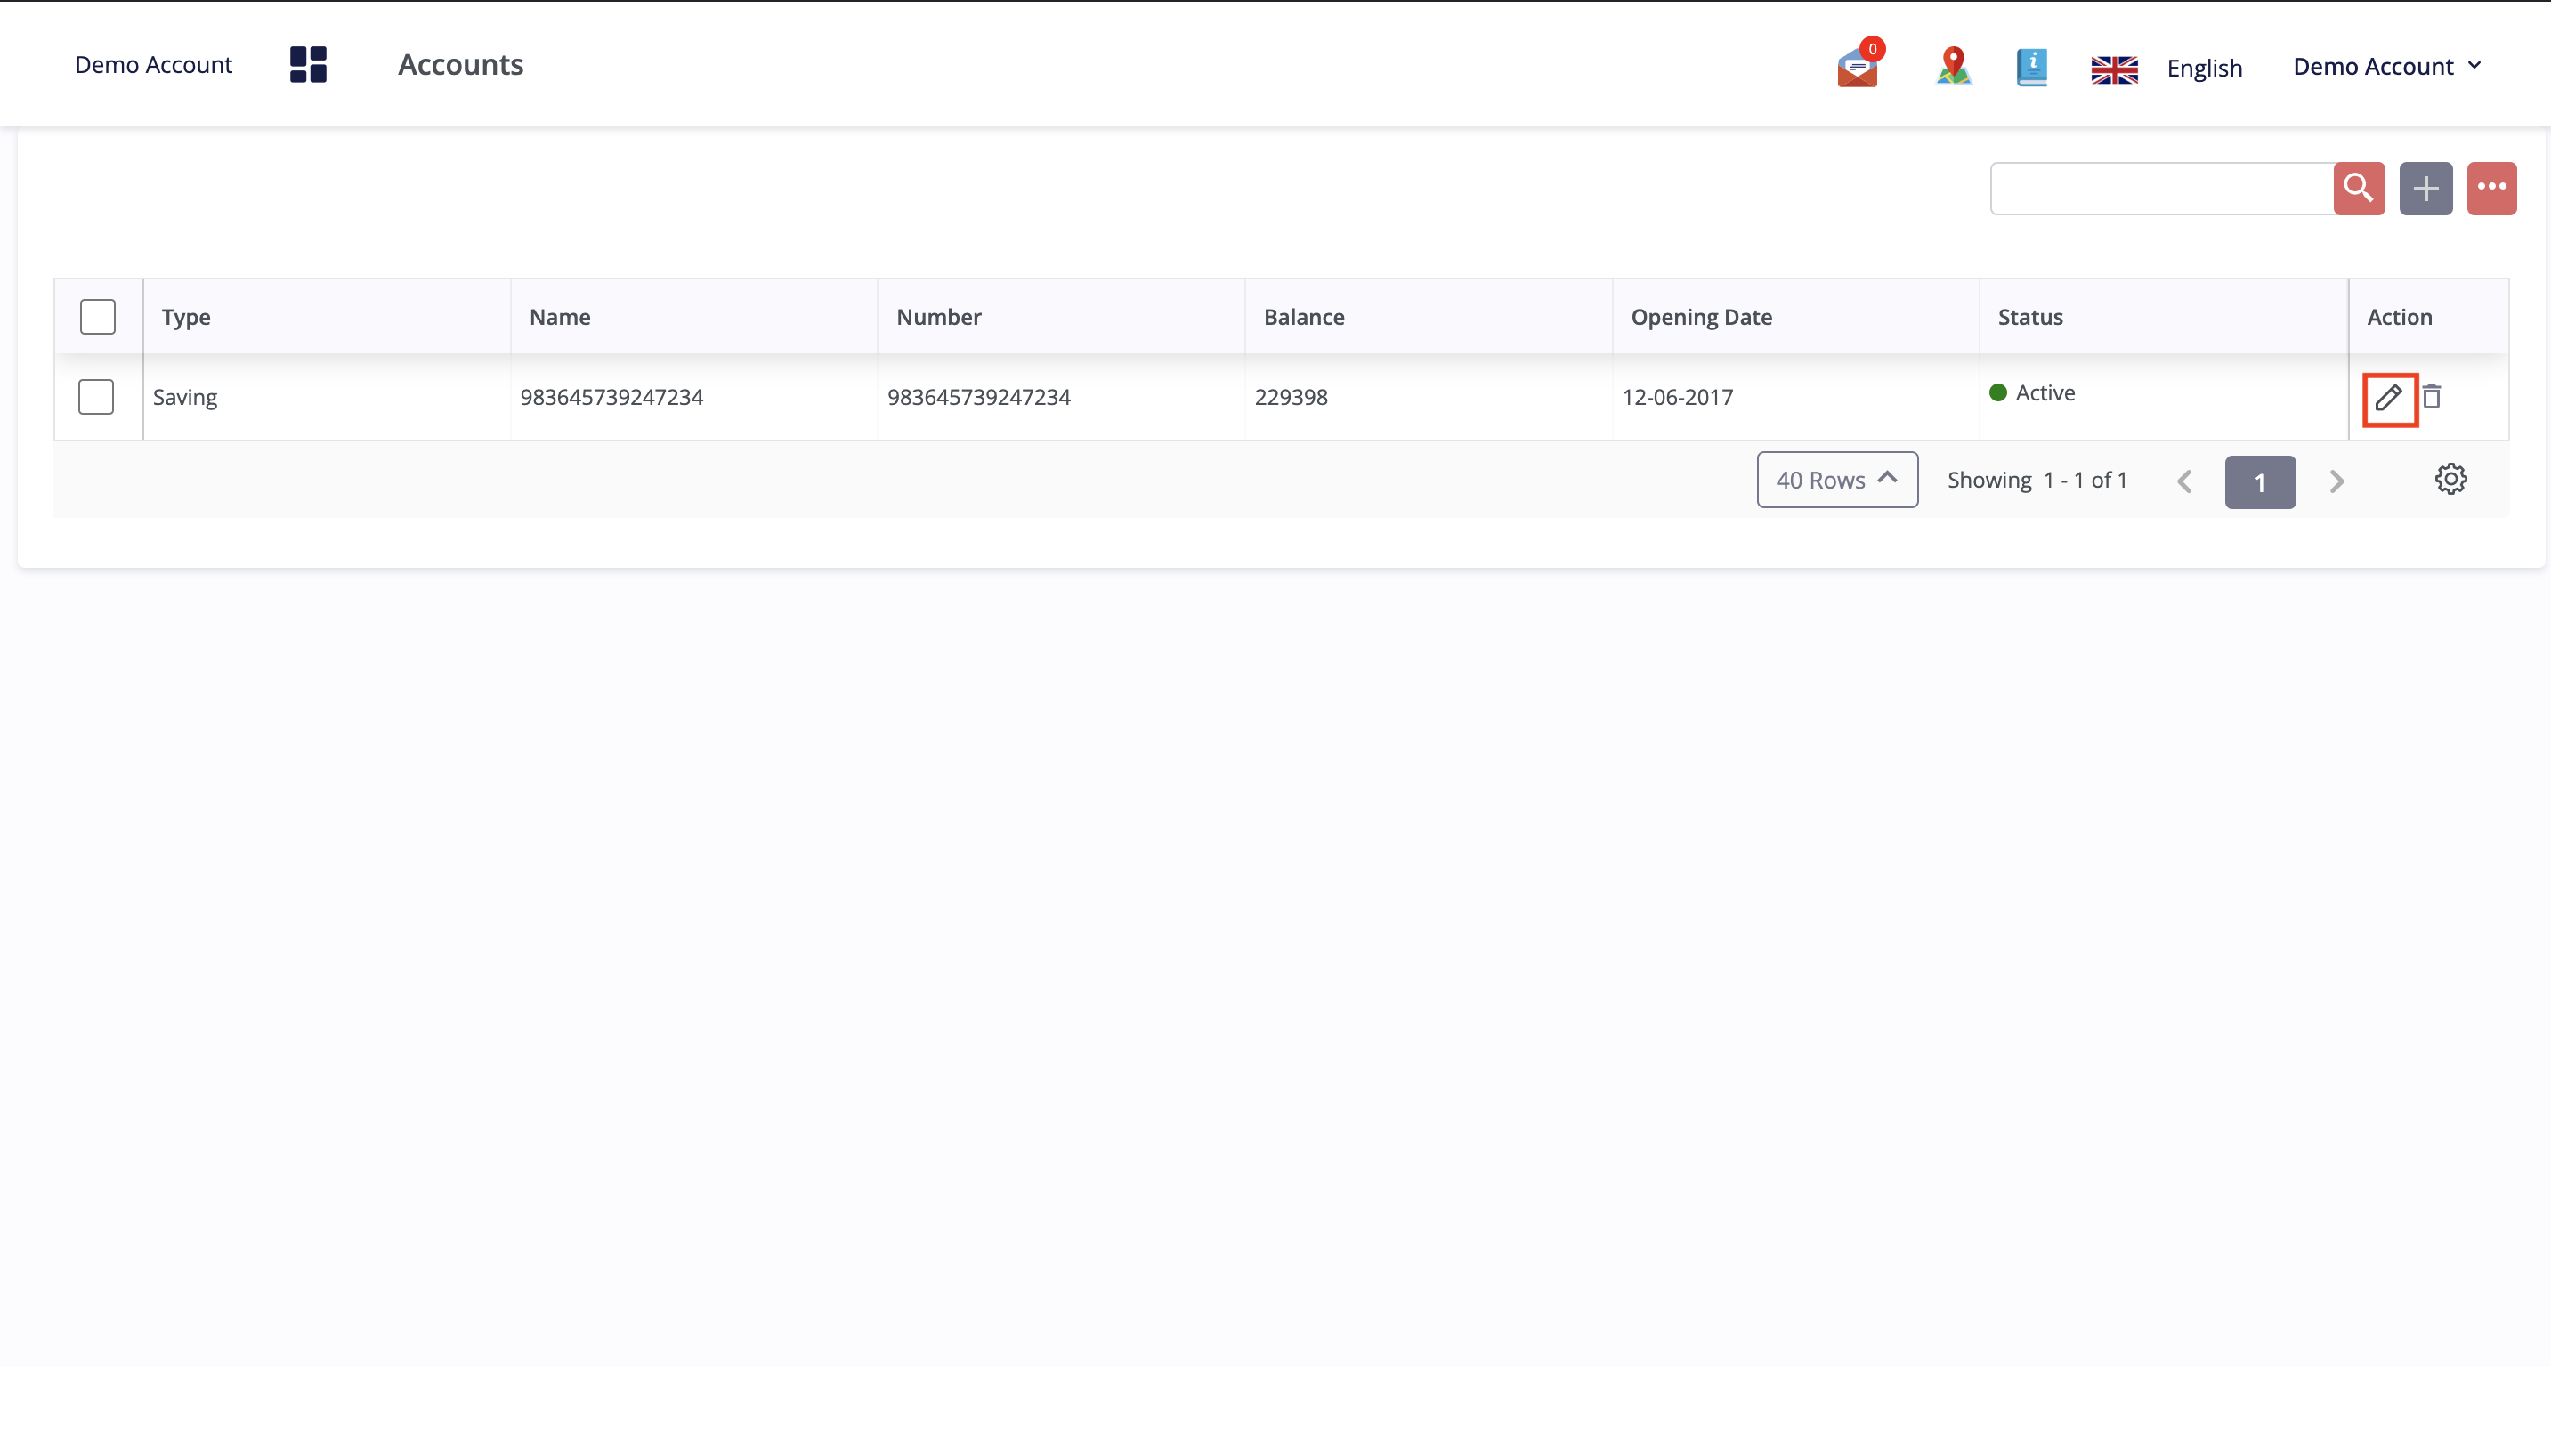Click the previous page navigation button
This screenshot has width=2551, height=1456.
(x=2185, y=481)
